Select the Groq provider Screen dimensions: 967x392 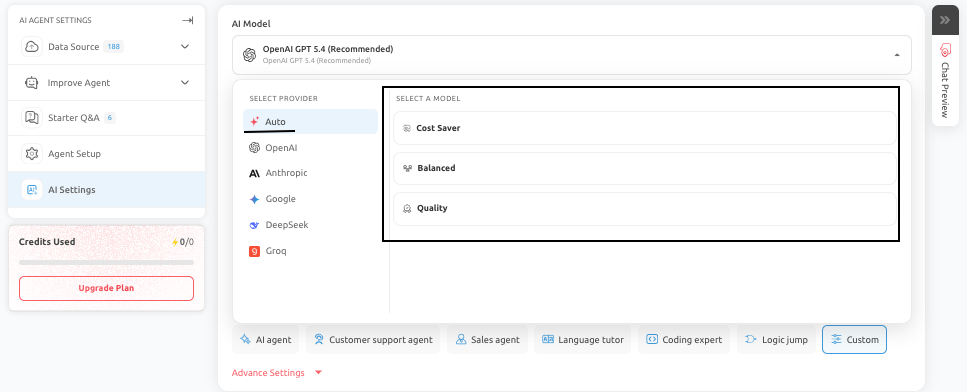tap(310, 251)
